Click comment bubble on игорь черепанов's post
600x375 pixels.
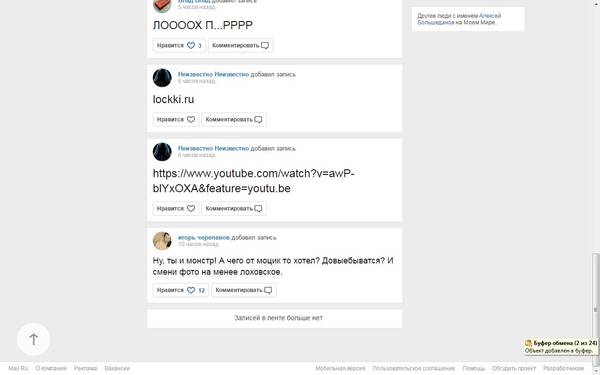point(268,290)
